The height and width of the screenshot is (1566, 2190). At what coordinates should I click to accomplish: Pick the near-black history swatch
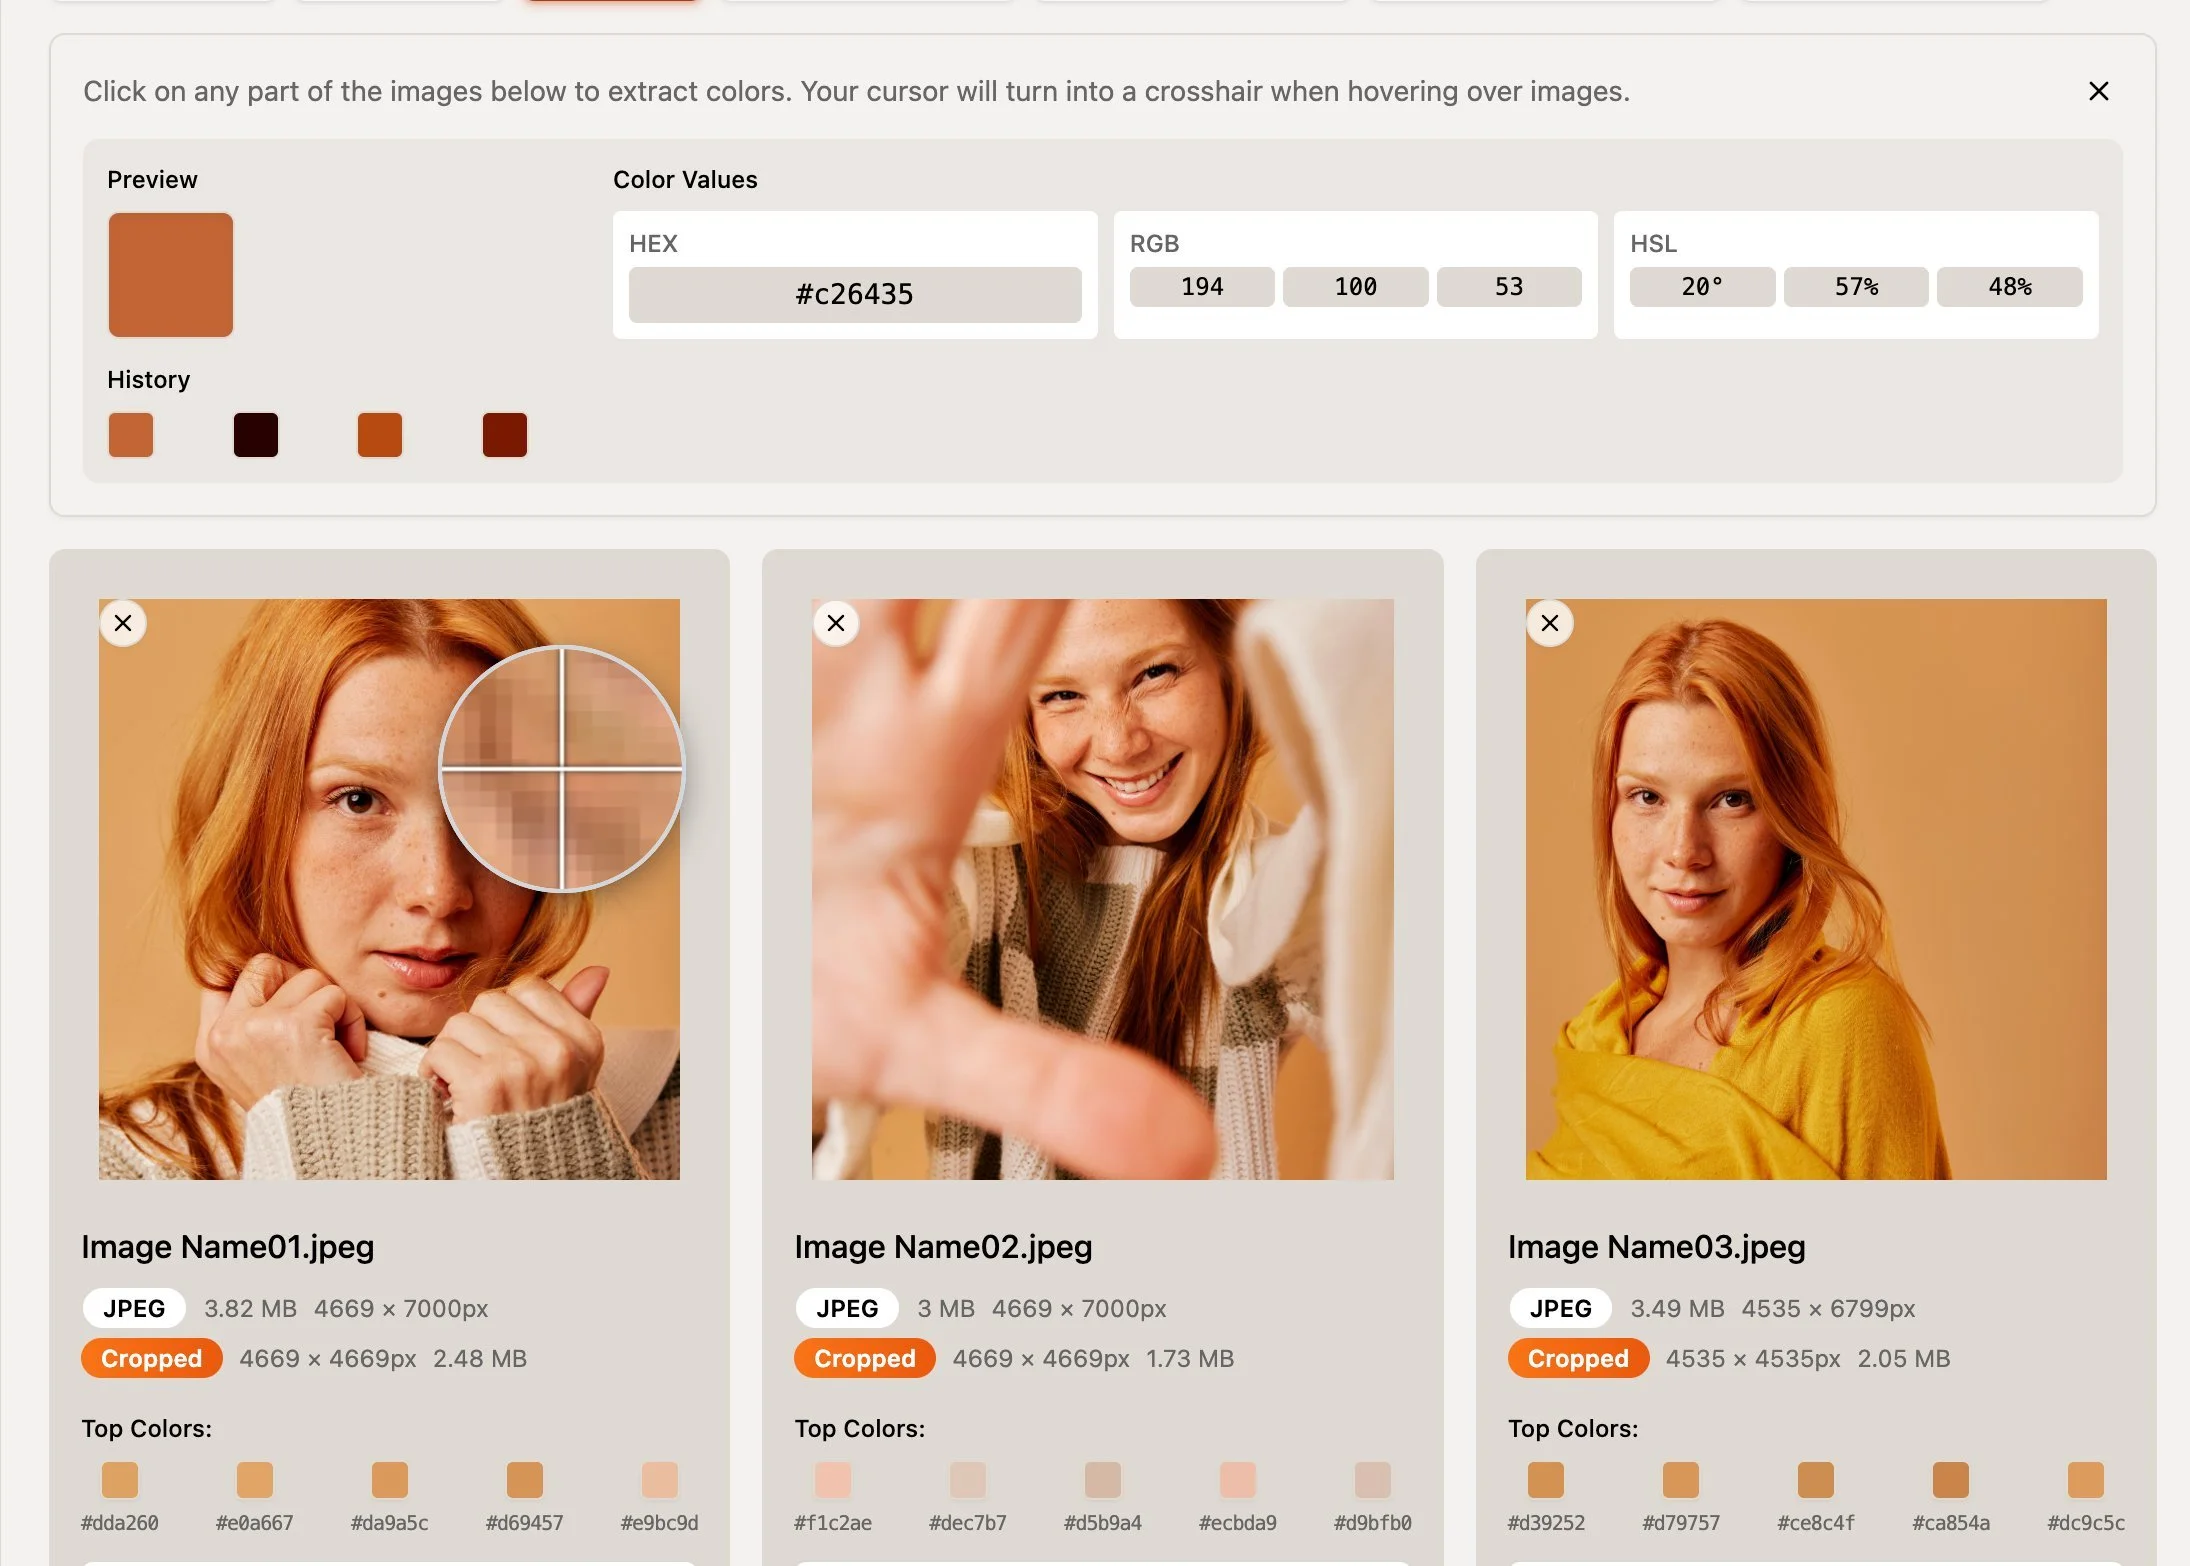pos(255,435)
